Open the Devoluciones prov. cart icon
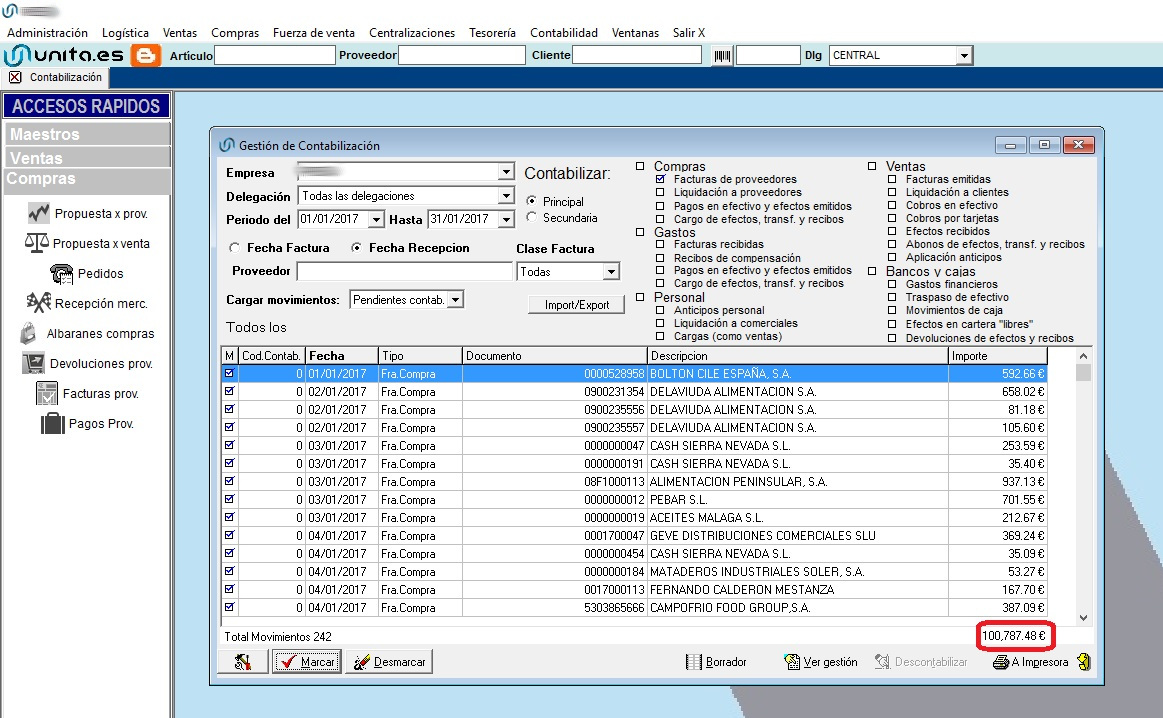1163x718 pixels. tap(33, 363)
